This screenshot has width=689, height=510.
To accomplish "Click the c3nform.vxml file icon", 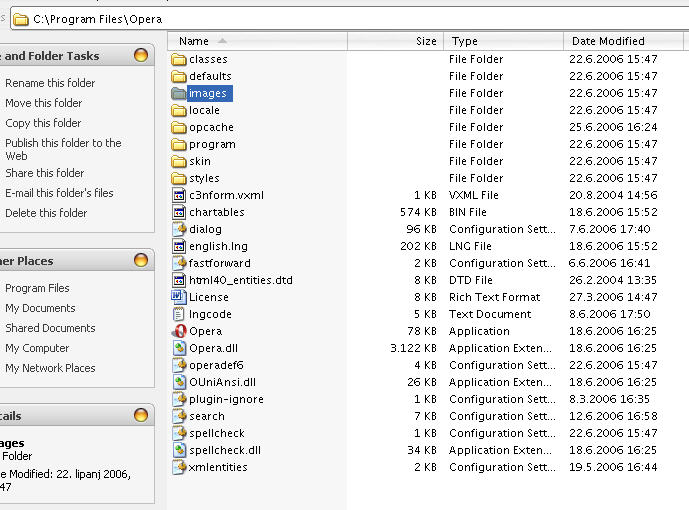I will coord(179,195).
